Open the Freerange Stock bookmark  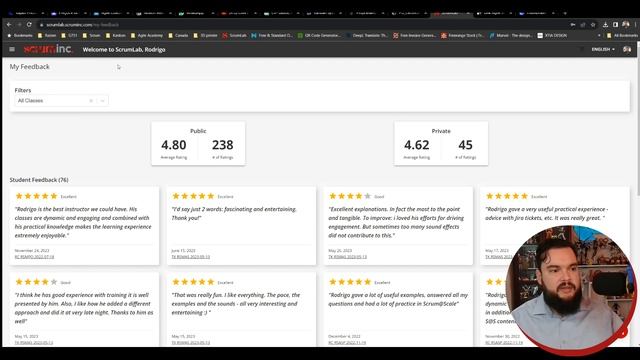[x=462, y=36]
